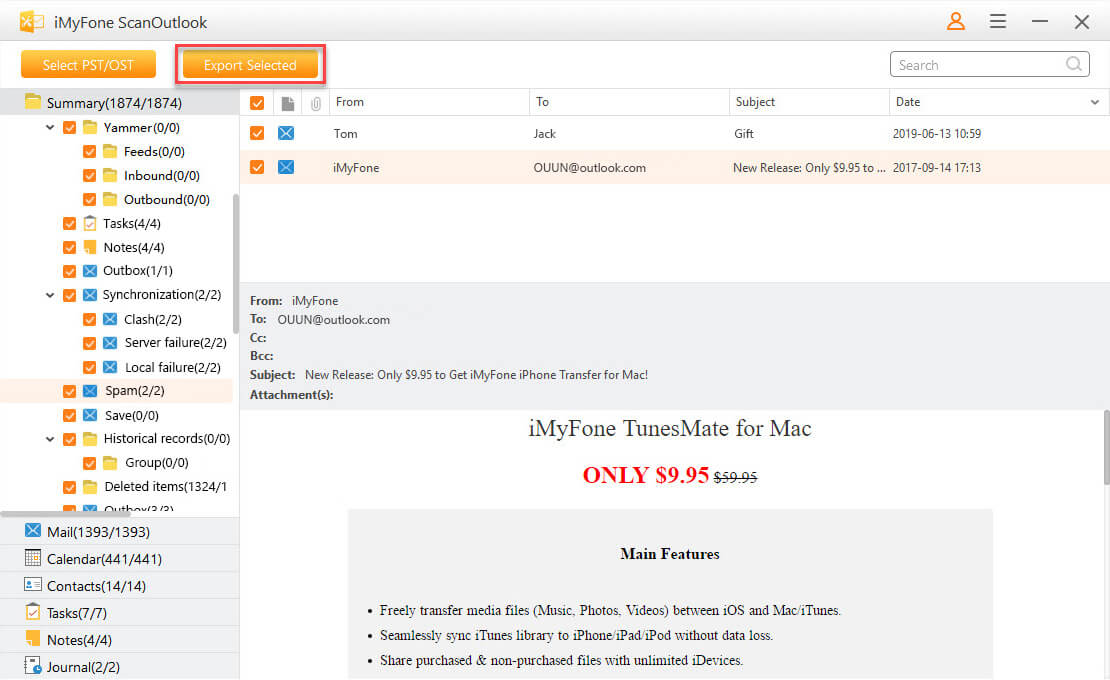Screen dimensions: 1110x680
Task: Collapse the Historical records folder
Action: (x=50, y=439)
